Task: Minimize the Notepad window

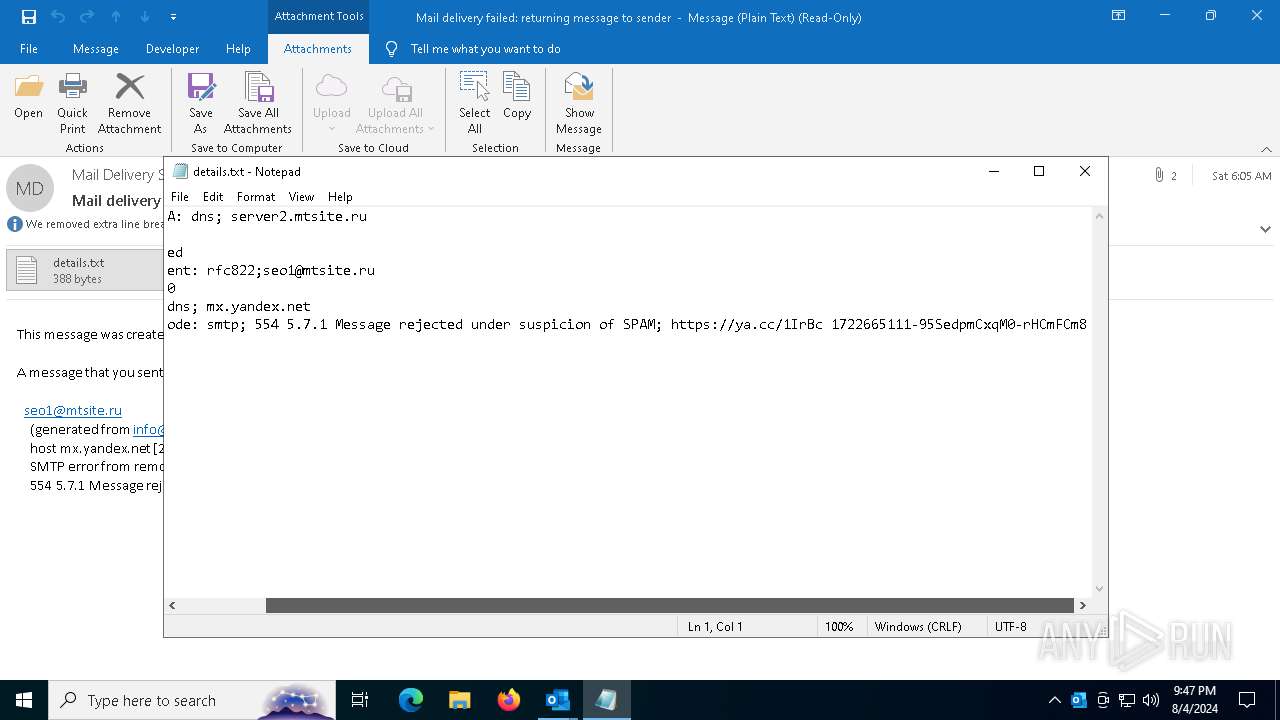Action: coord(994,171)
